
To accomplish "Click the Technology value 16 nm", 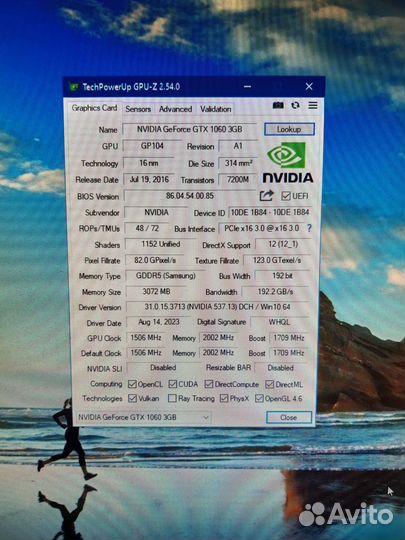I will (149, 163).
